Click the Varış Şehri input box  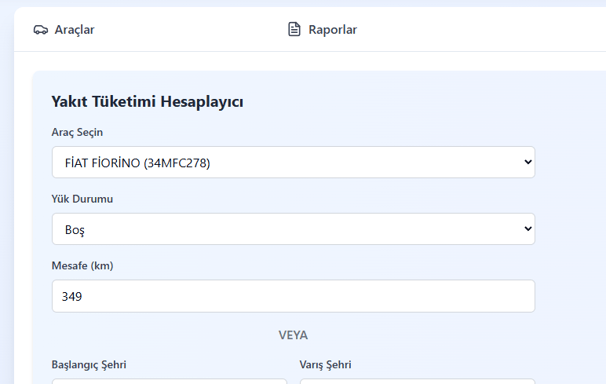pos(417,381)
